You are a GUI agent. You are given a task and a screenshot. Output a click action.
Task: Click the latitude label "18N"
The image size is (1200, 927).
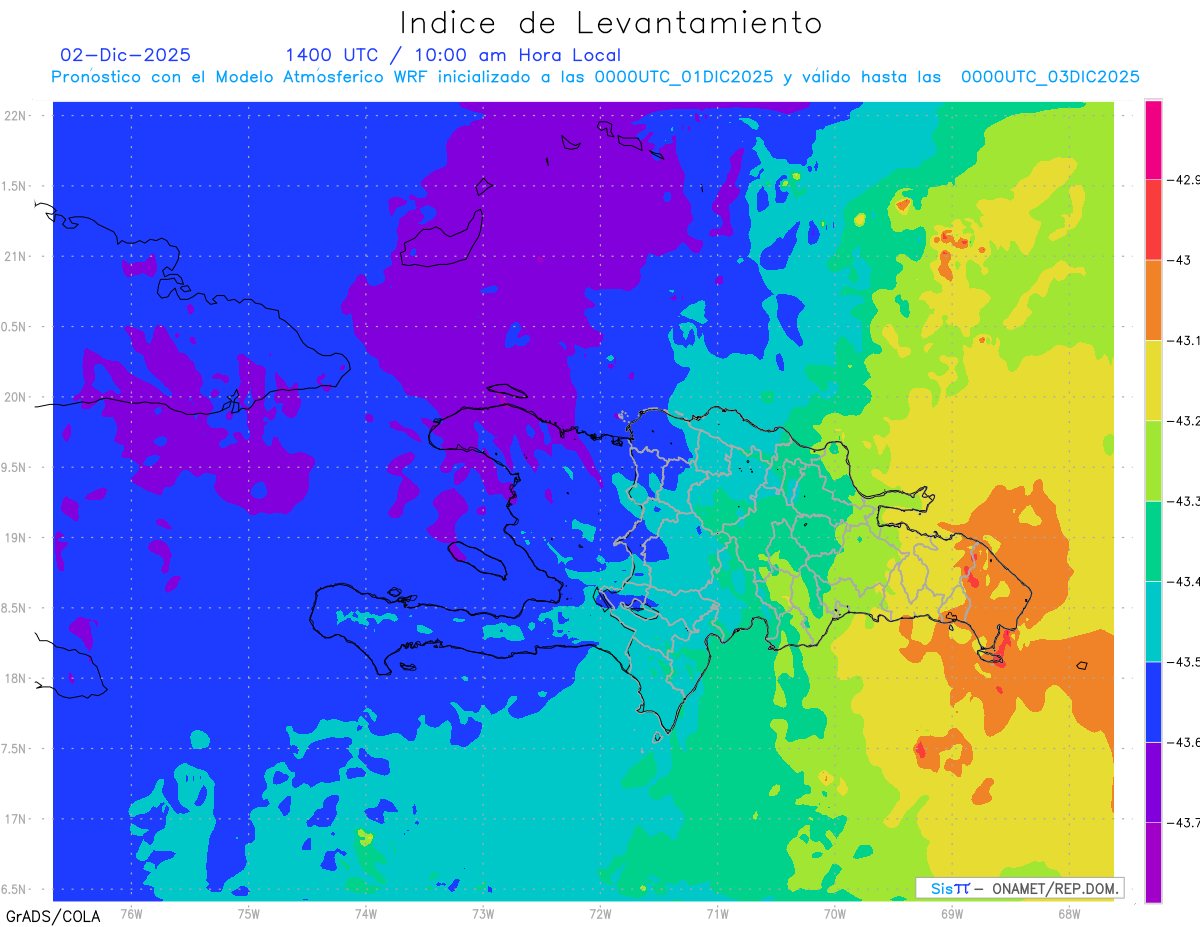(x=17, y=679)
